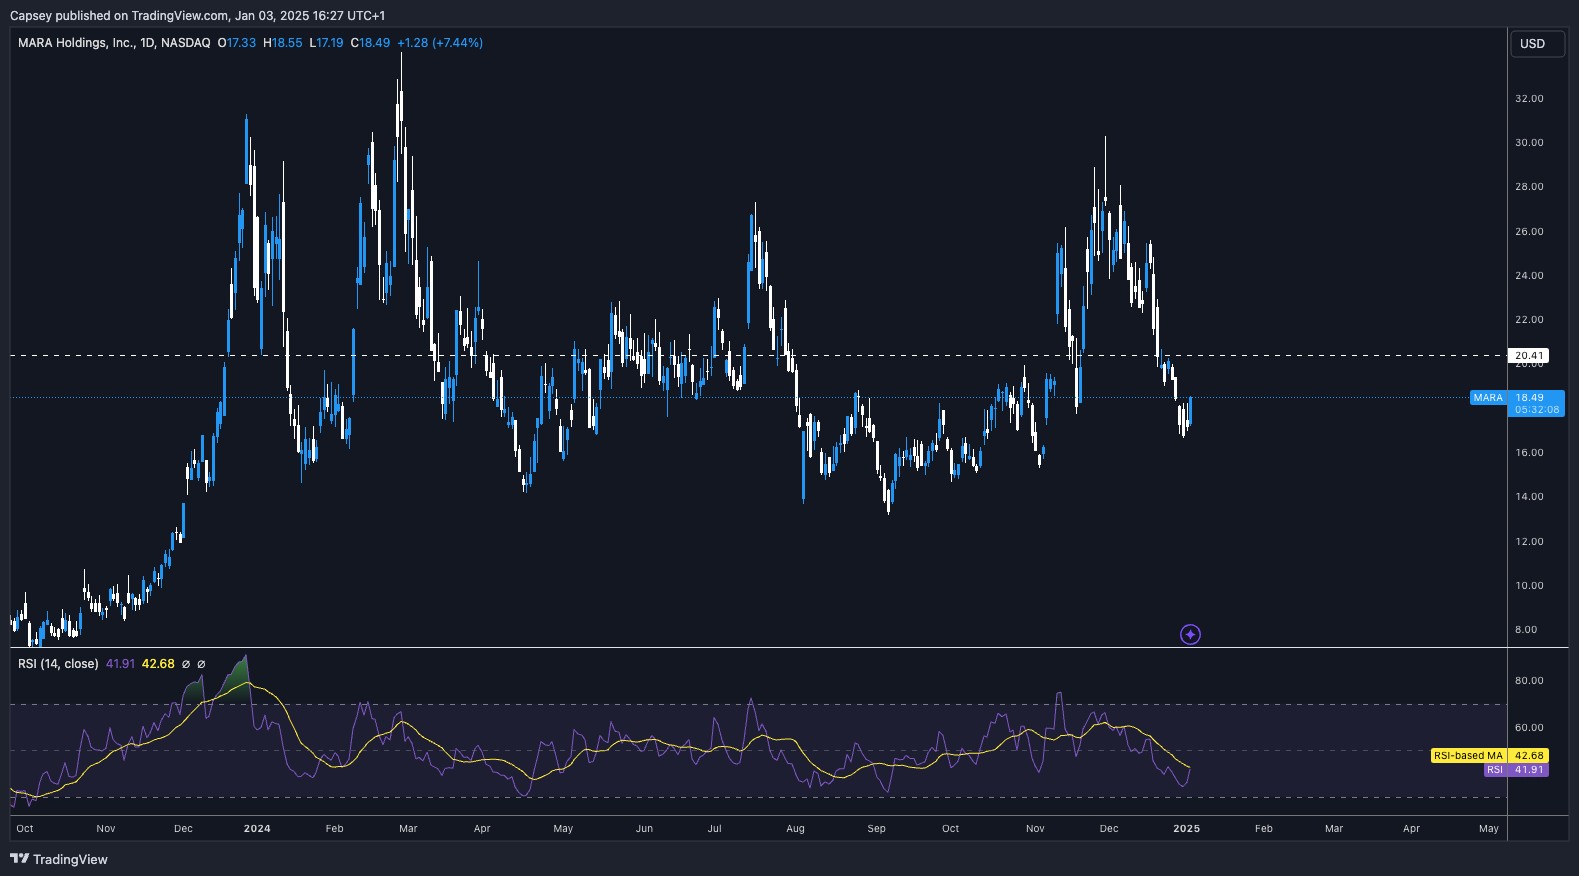Click the +1.28 (+7.44%) change value
Viewport: 1579px width, 876px height.
[440, 43]
